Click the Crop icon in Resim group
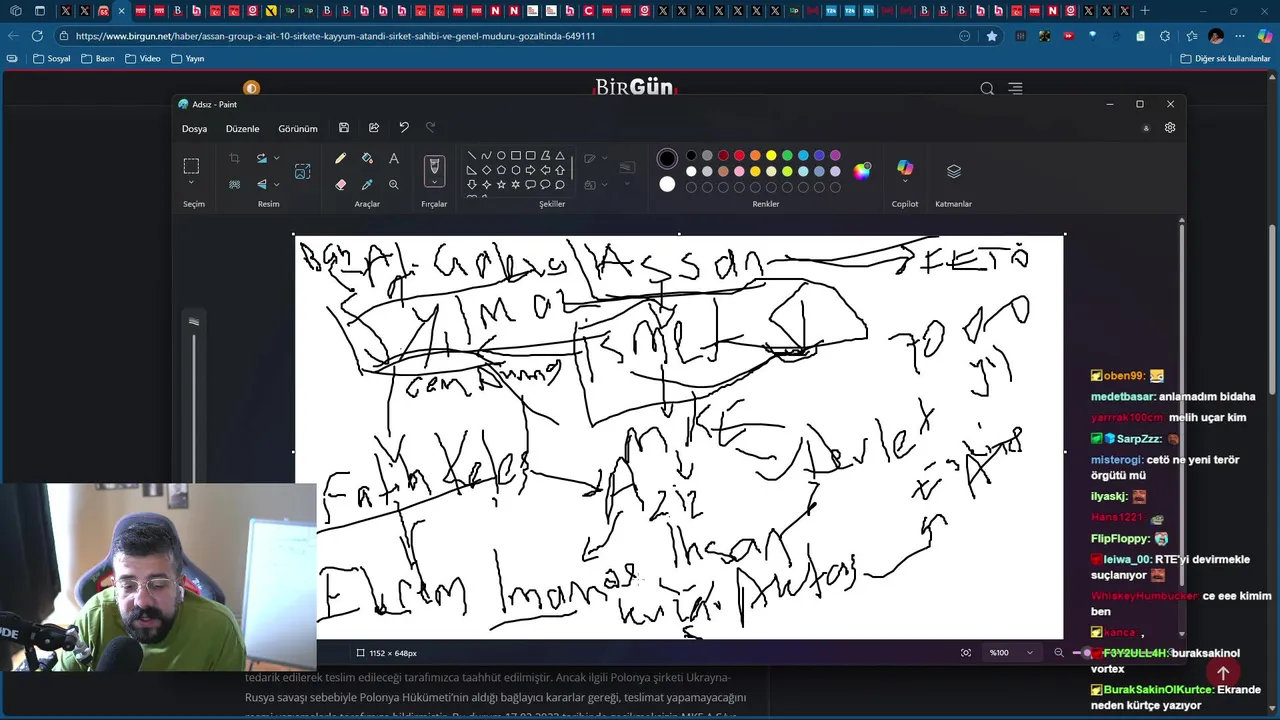This screenshot has height=720, width=1280. point(234,158)
